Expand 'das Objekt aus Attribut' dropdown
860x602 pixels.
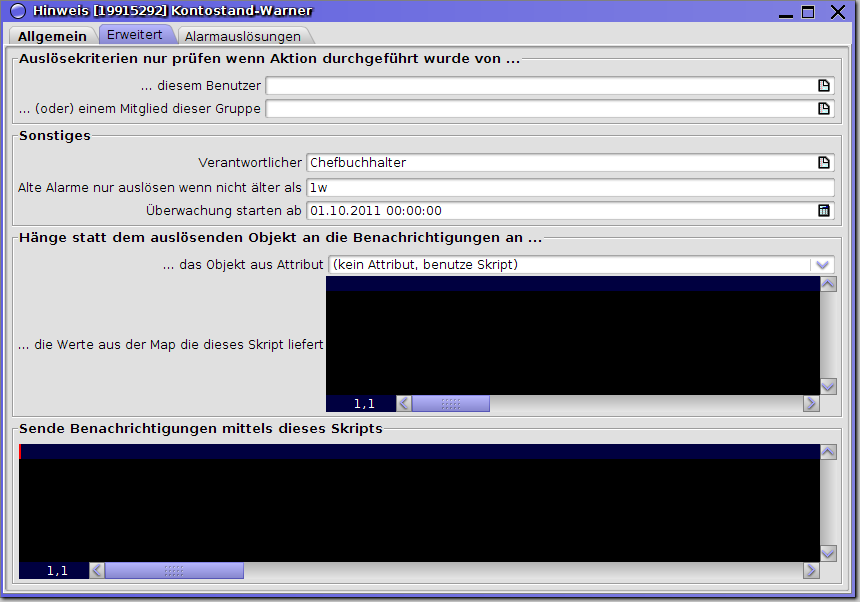[x=822, y=265]
